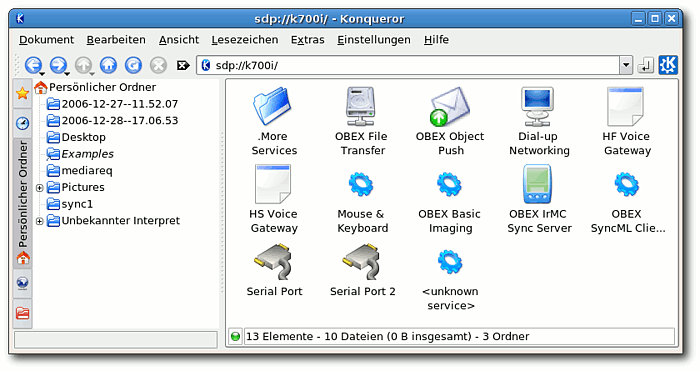Image resolution: width=700 pixels, height=371 pixels.
Task: Click the '13 Elemente - 10 Dateien' status text
Action: (388, 337)
